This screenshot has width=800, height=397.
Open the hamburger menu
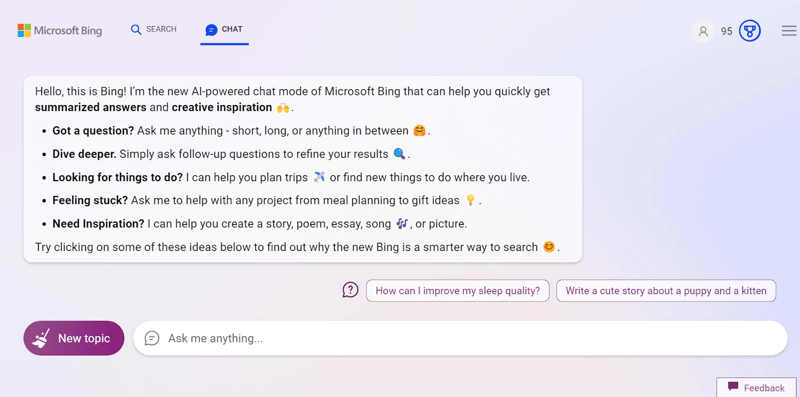coord(789,31)
